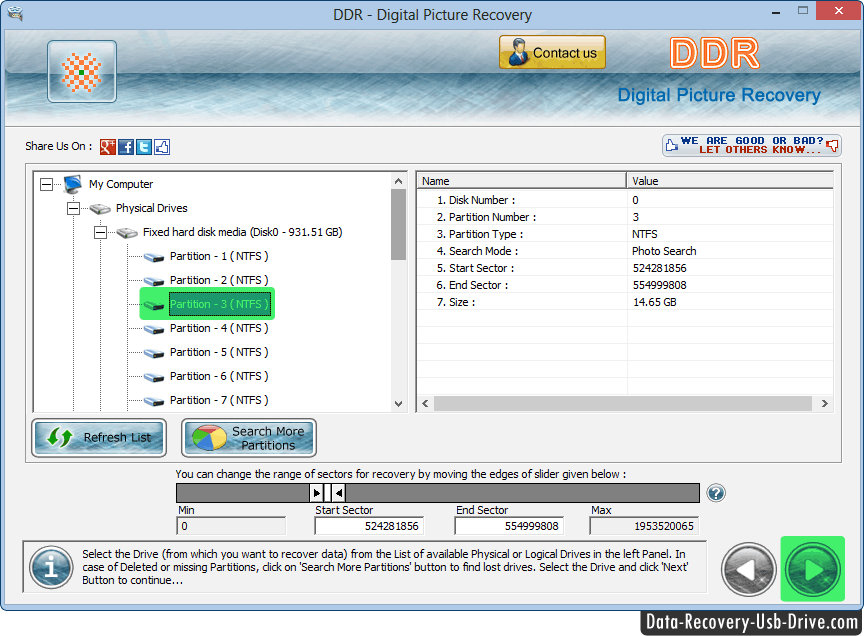Click tree scrollbar down arrow

point(398,404)
